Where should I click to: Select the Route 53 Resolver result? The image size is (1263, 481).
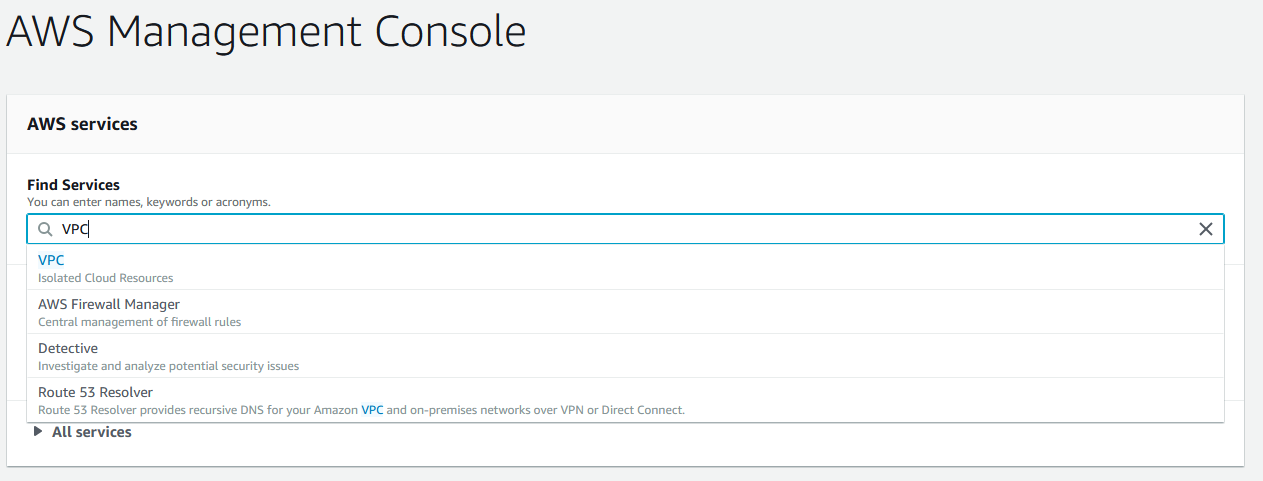pos(625,400)
